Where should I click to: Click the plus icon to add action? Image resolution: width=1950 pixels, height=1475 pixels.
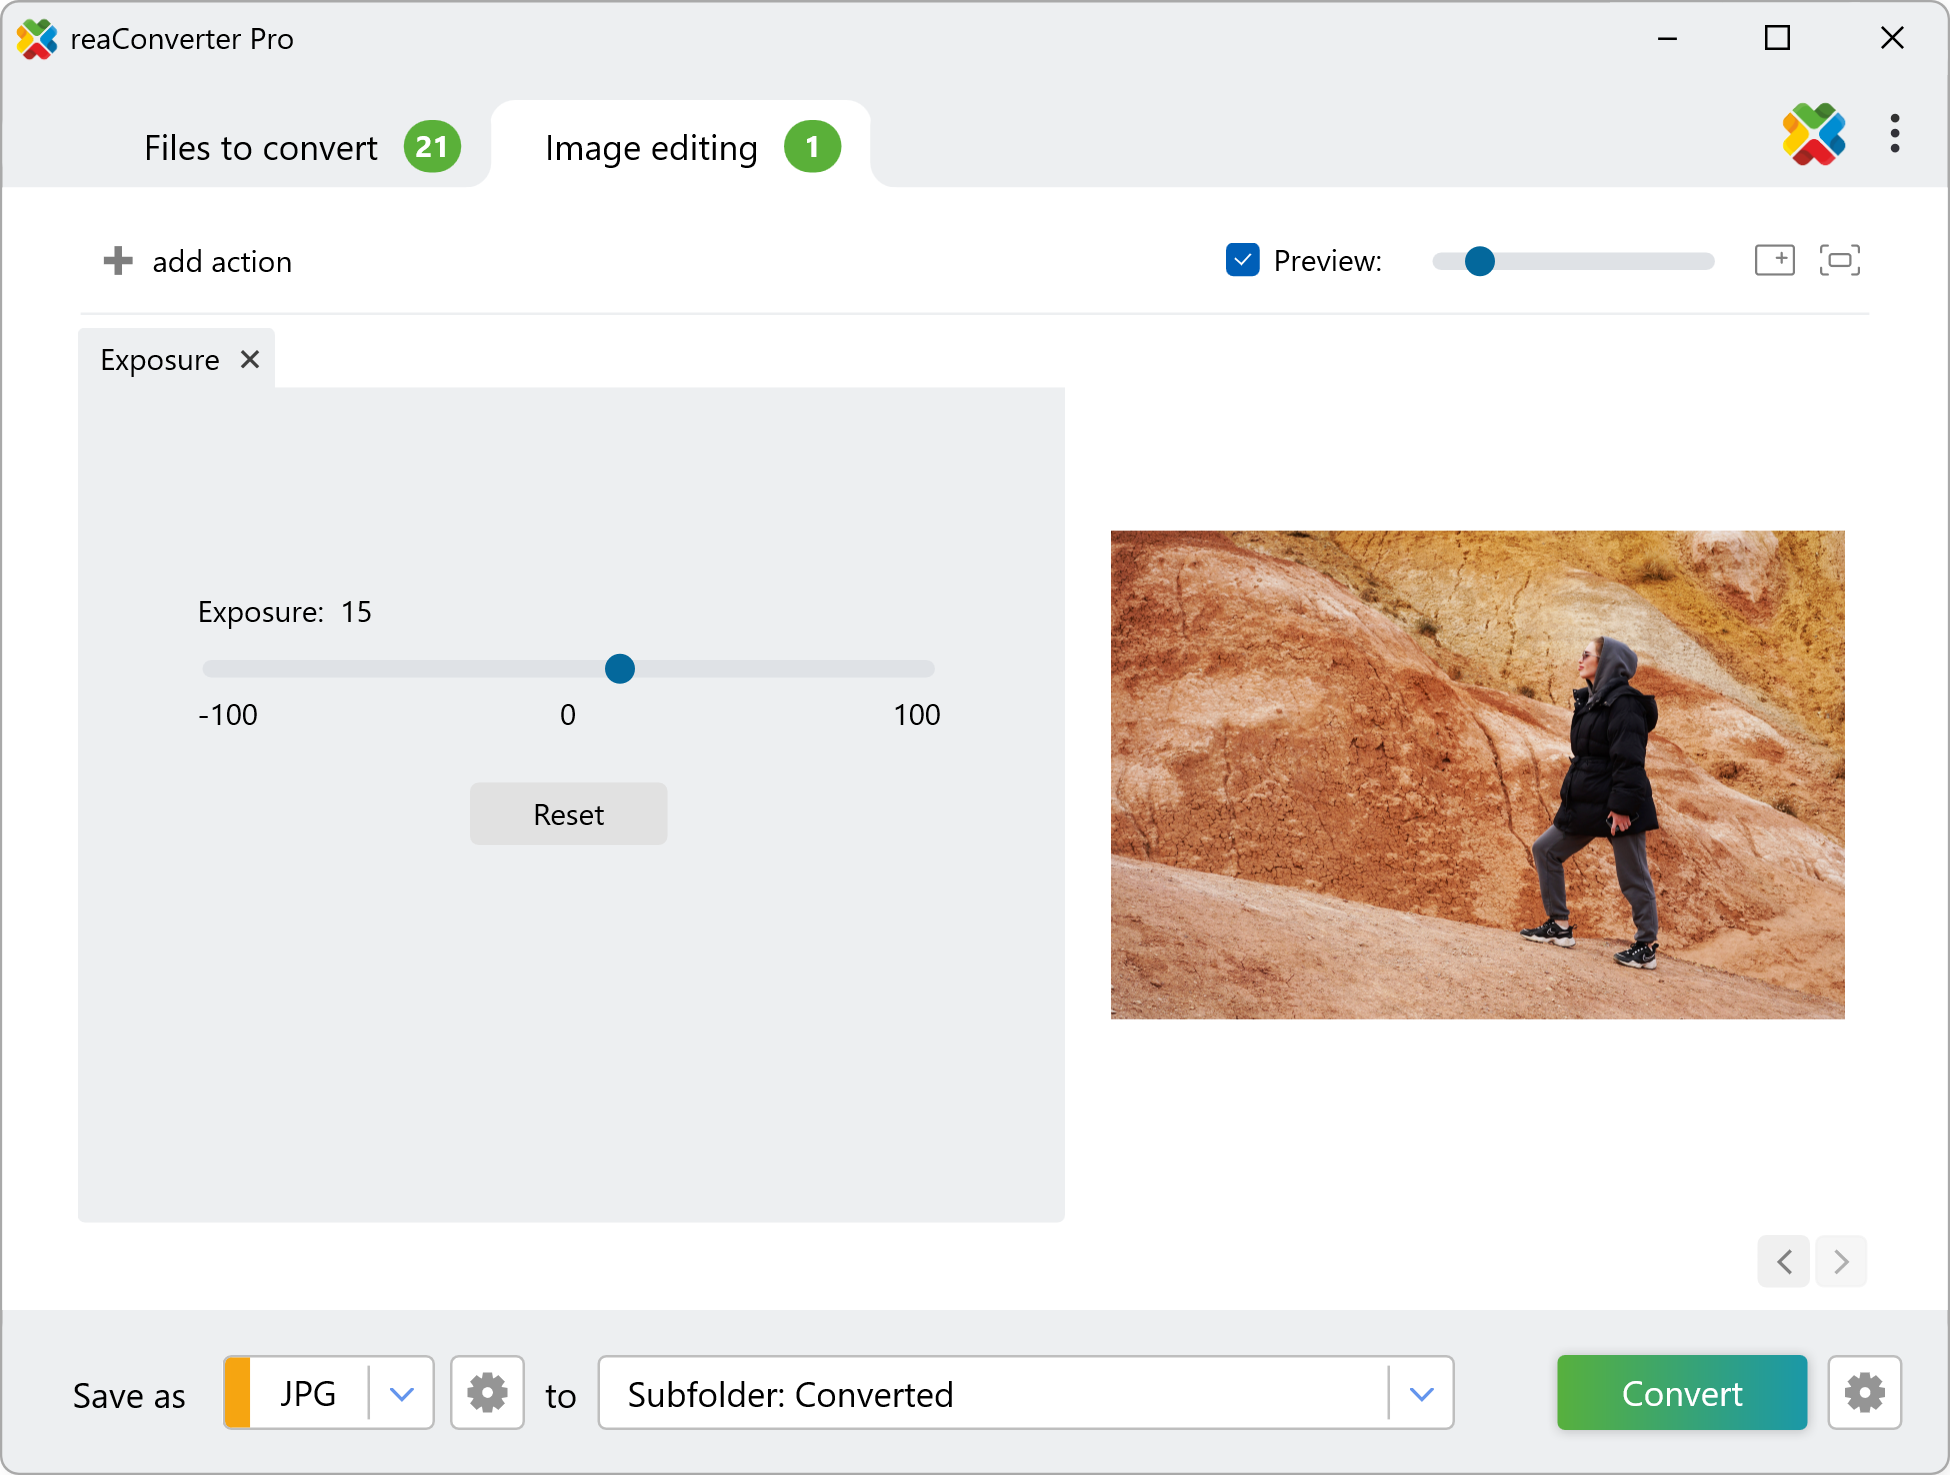pyautogui.click(x=118, y=261)
